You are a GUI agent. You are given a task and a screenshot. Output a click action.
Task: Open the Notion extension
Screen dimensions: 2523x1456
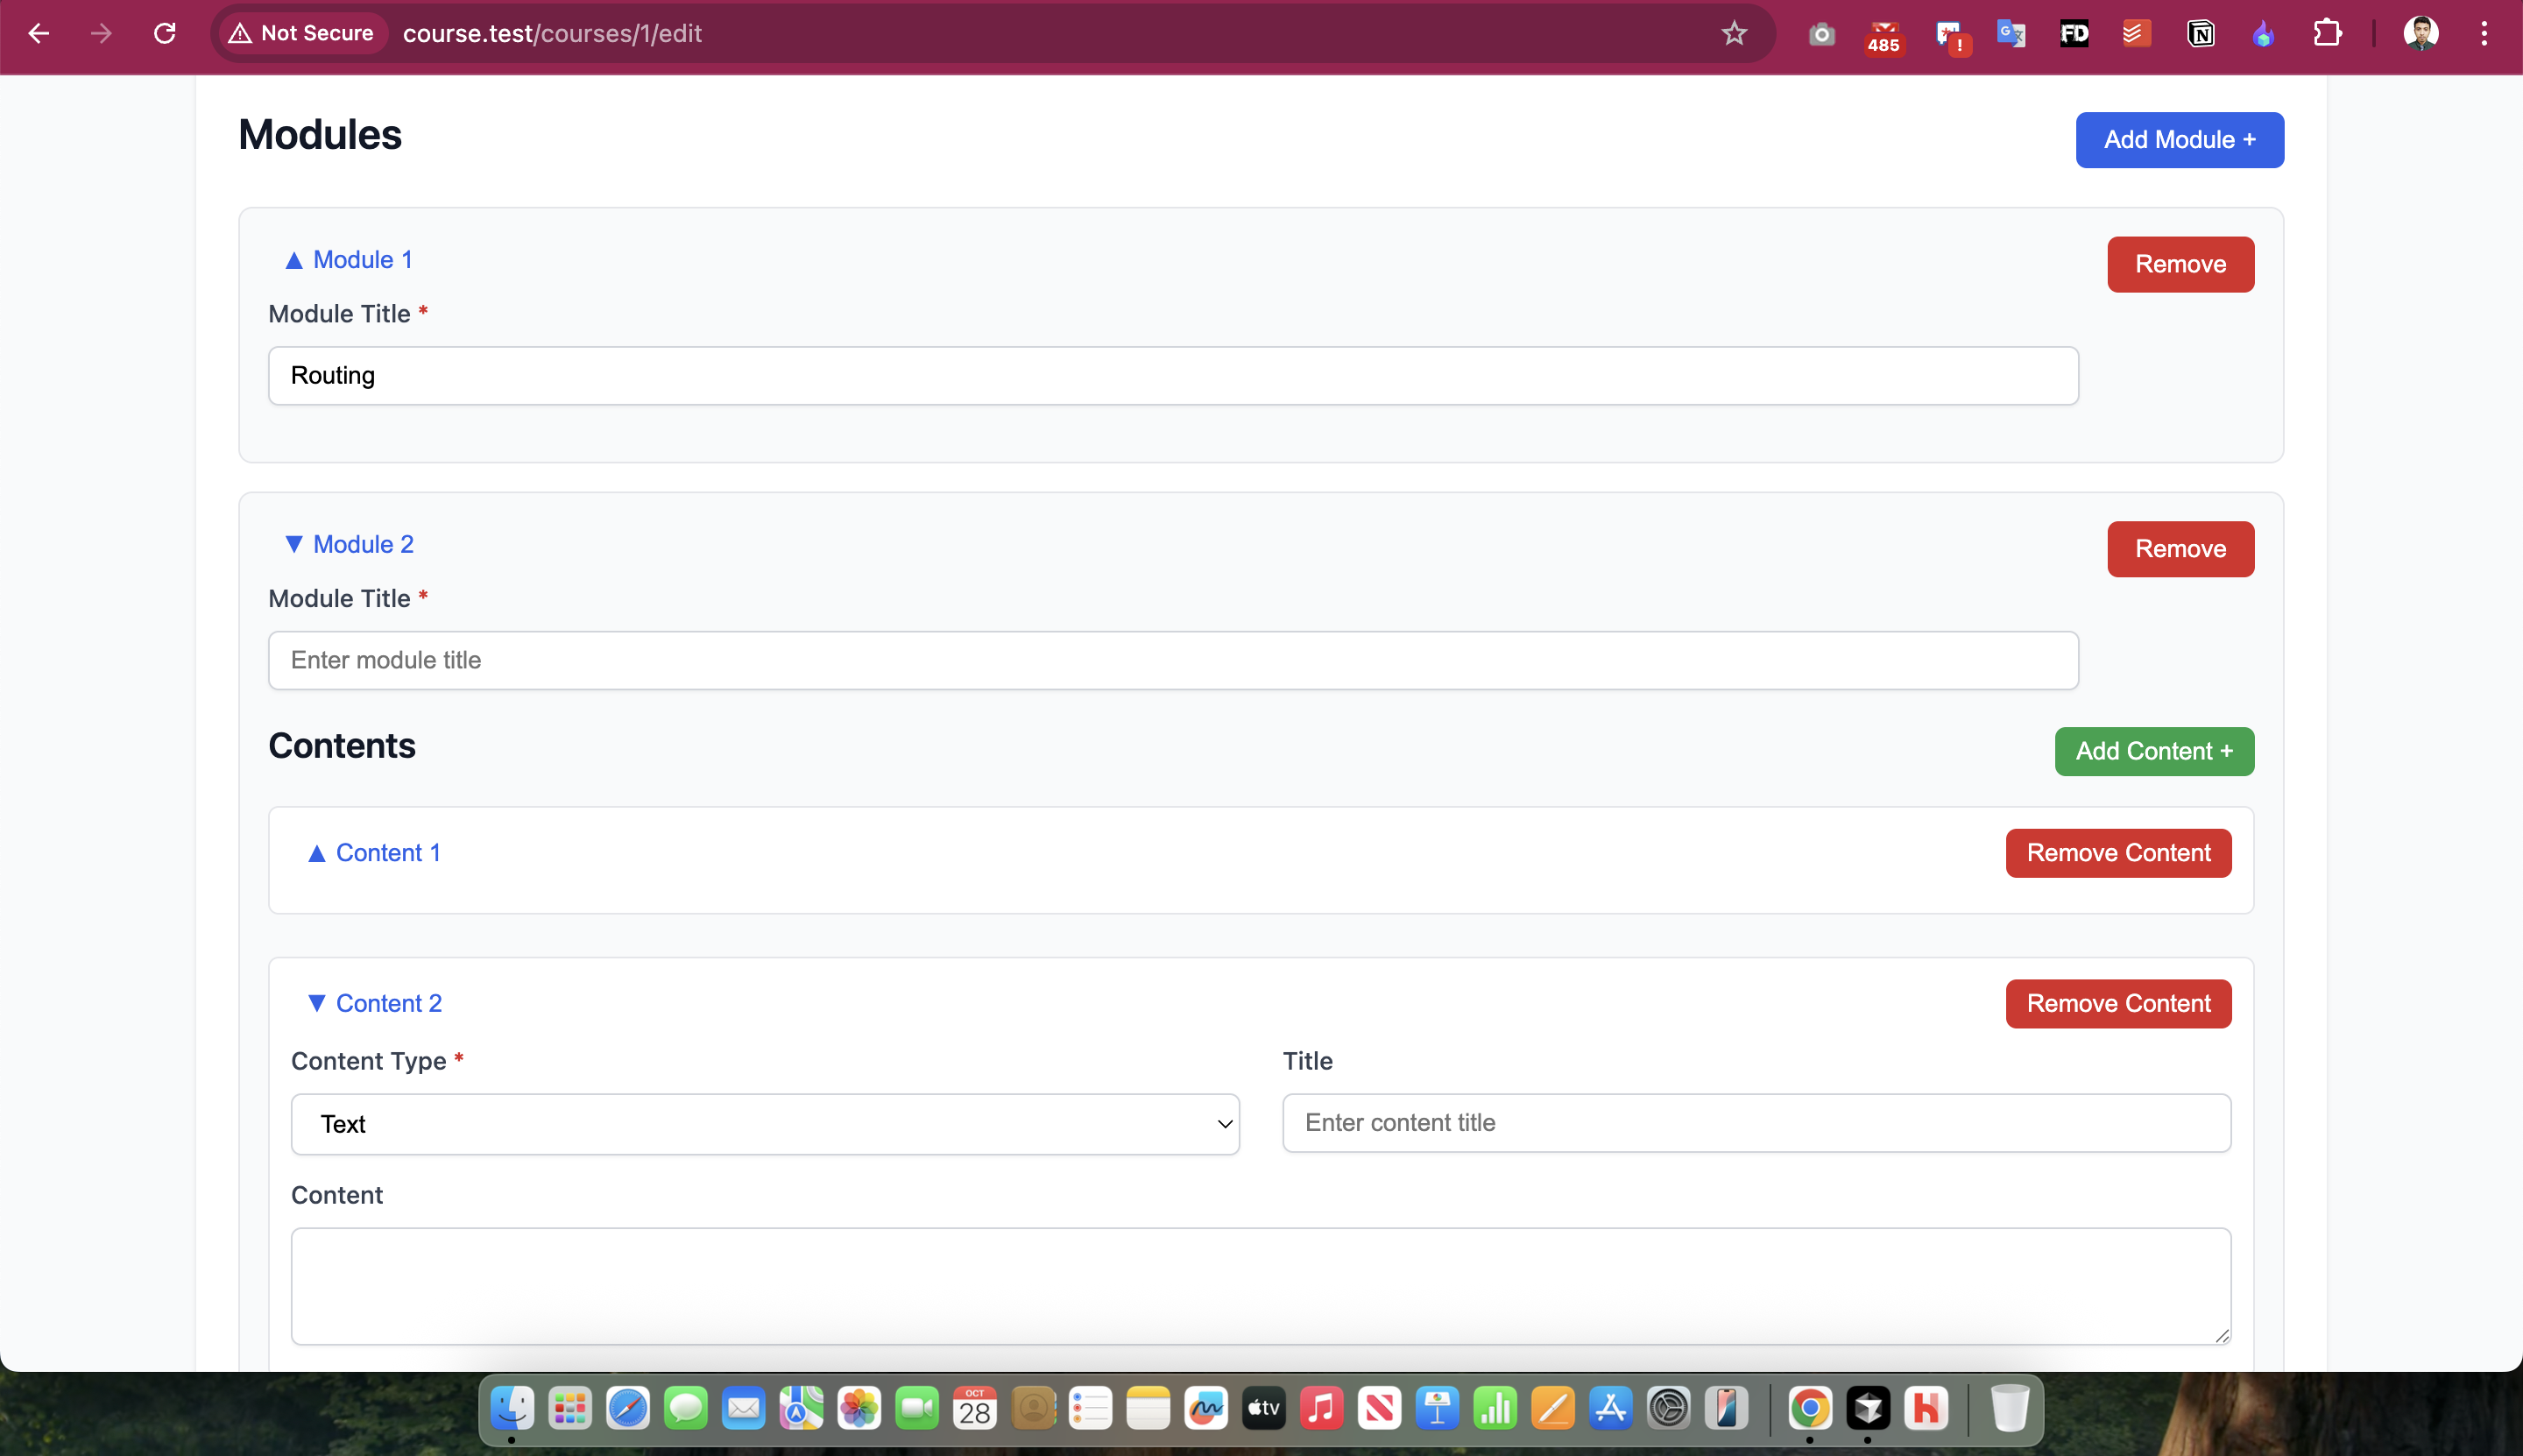click(x=2199, y=33)
